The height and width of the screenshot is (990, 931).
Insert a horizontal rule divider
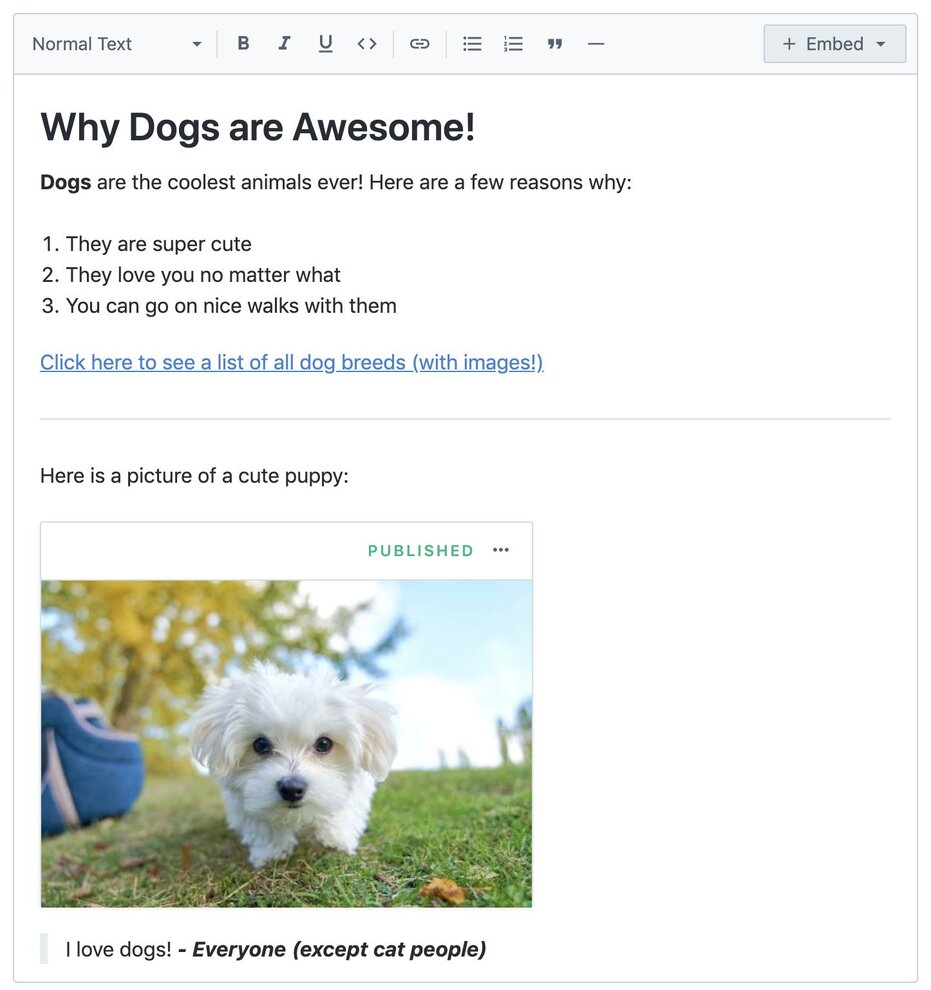pos(596,44)
